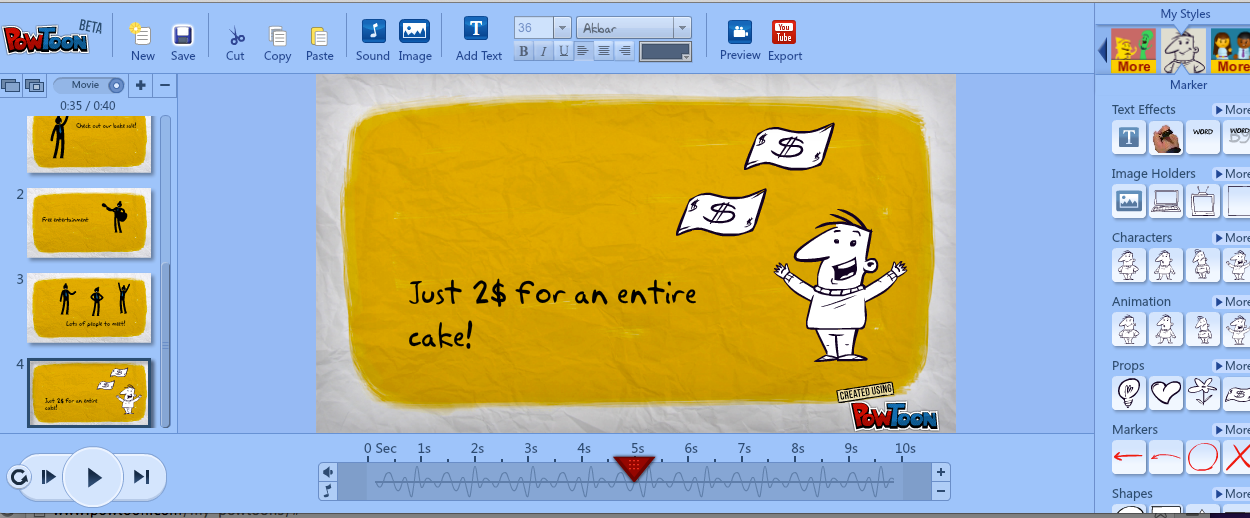This screenshot has height=518, width=1250.
Task: Cut the selection using scissors icon
Action: (236, 41)
